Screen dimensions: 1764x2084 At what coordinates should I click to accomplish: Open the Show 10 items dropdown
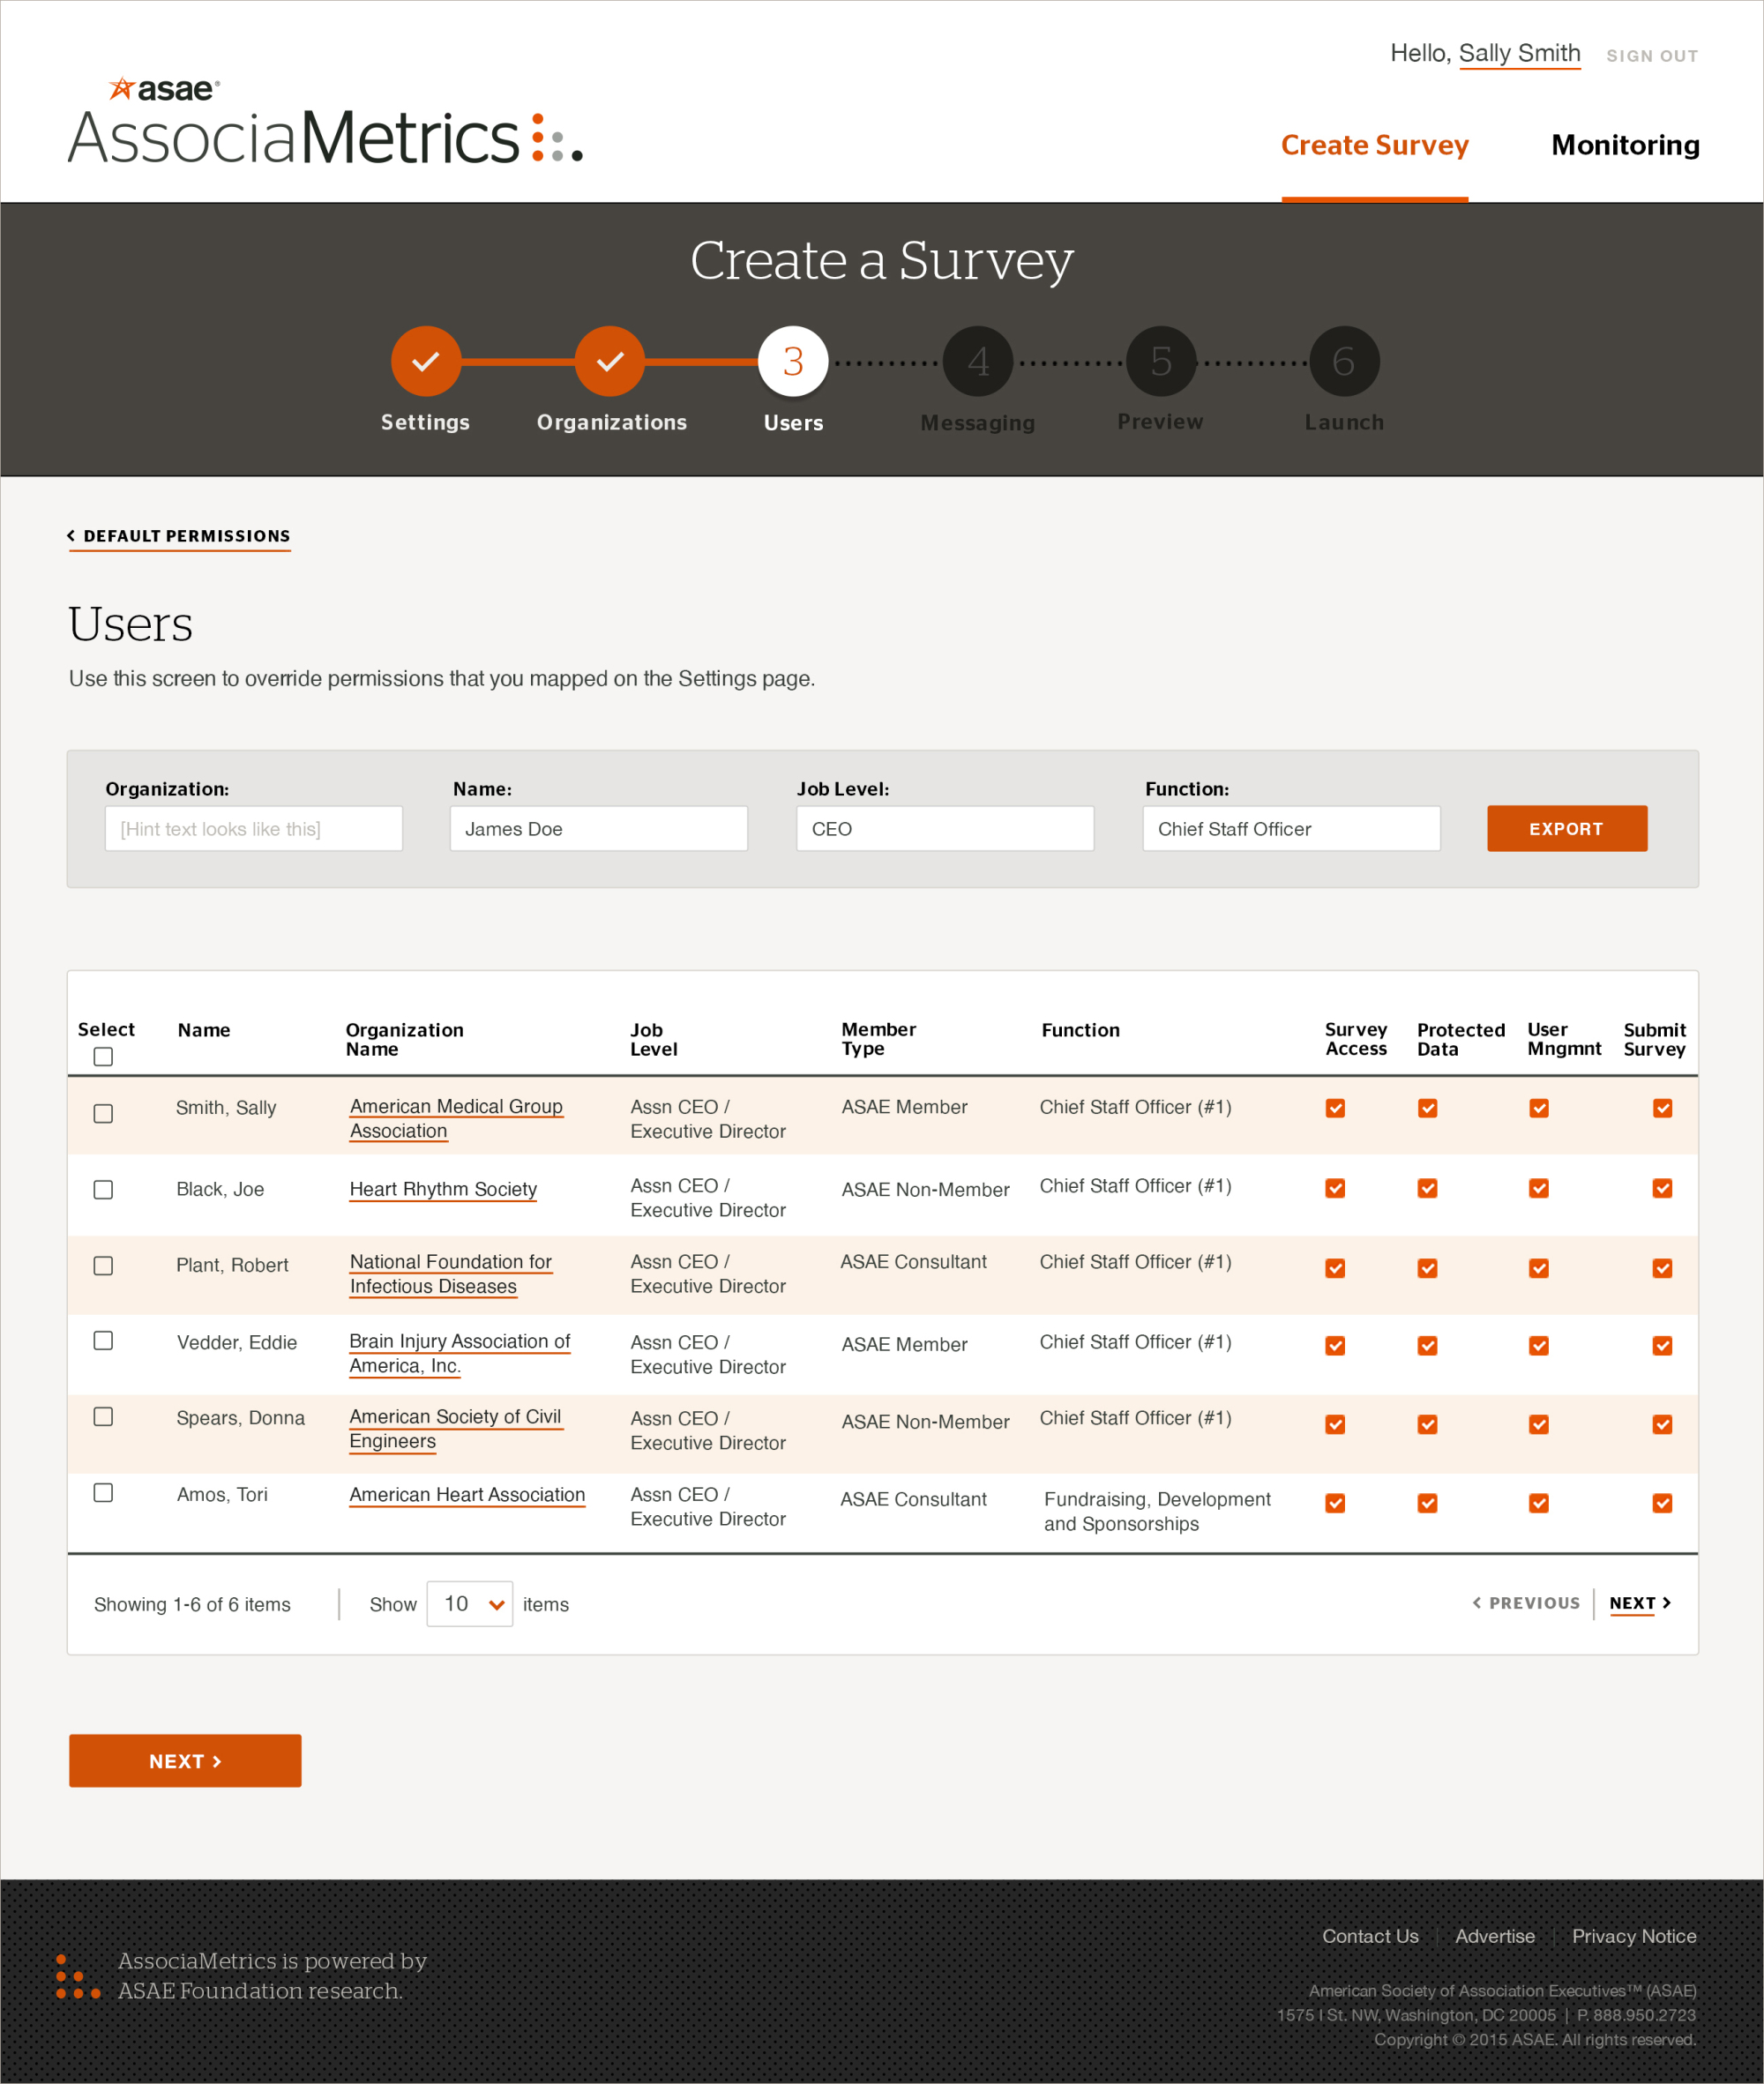(x=469, y=1604)
